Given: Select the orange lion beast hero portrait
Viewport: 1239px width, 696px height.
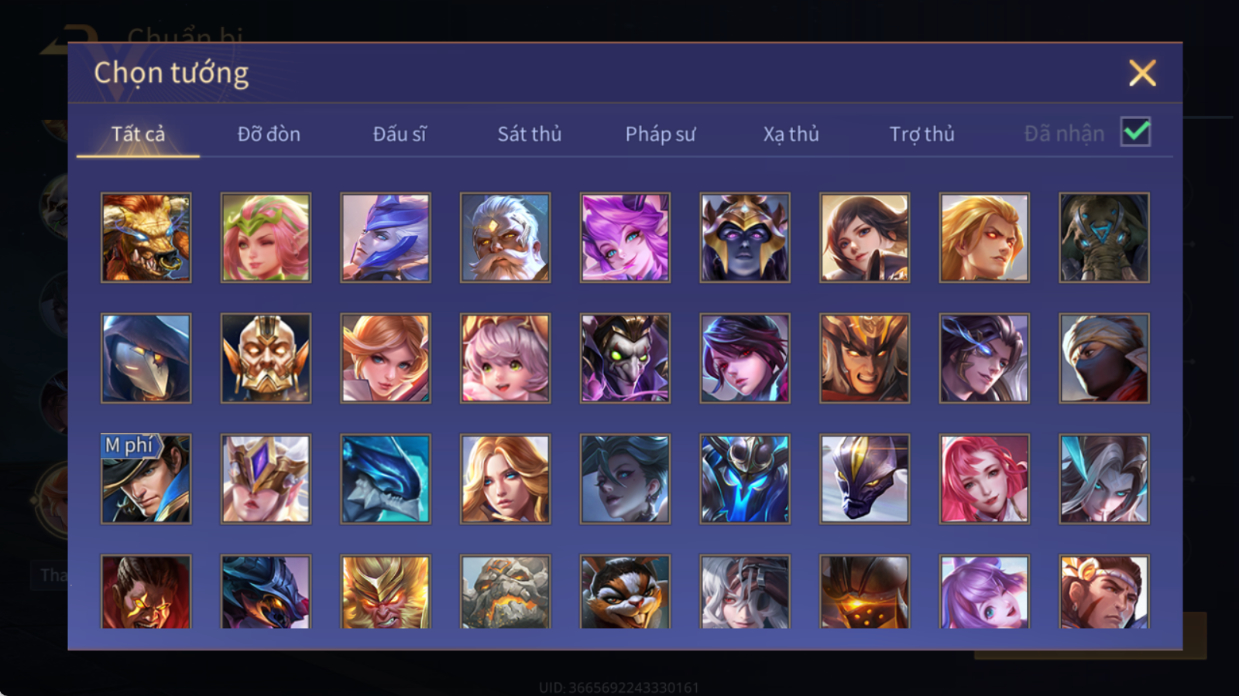Looking at the screenshot, I should (x=146, y=238).
